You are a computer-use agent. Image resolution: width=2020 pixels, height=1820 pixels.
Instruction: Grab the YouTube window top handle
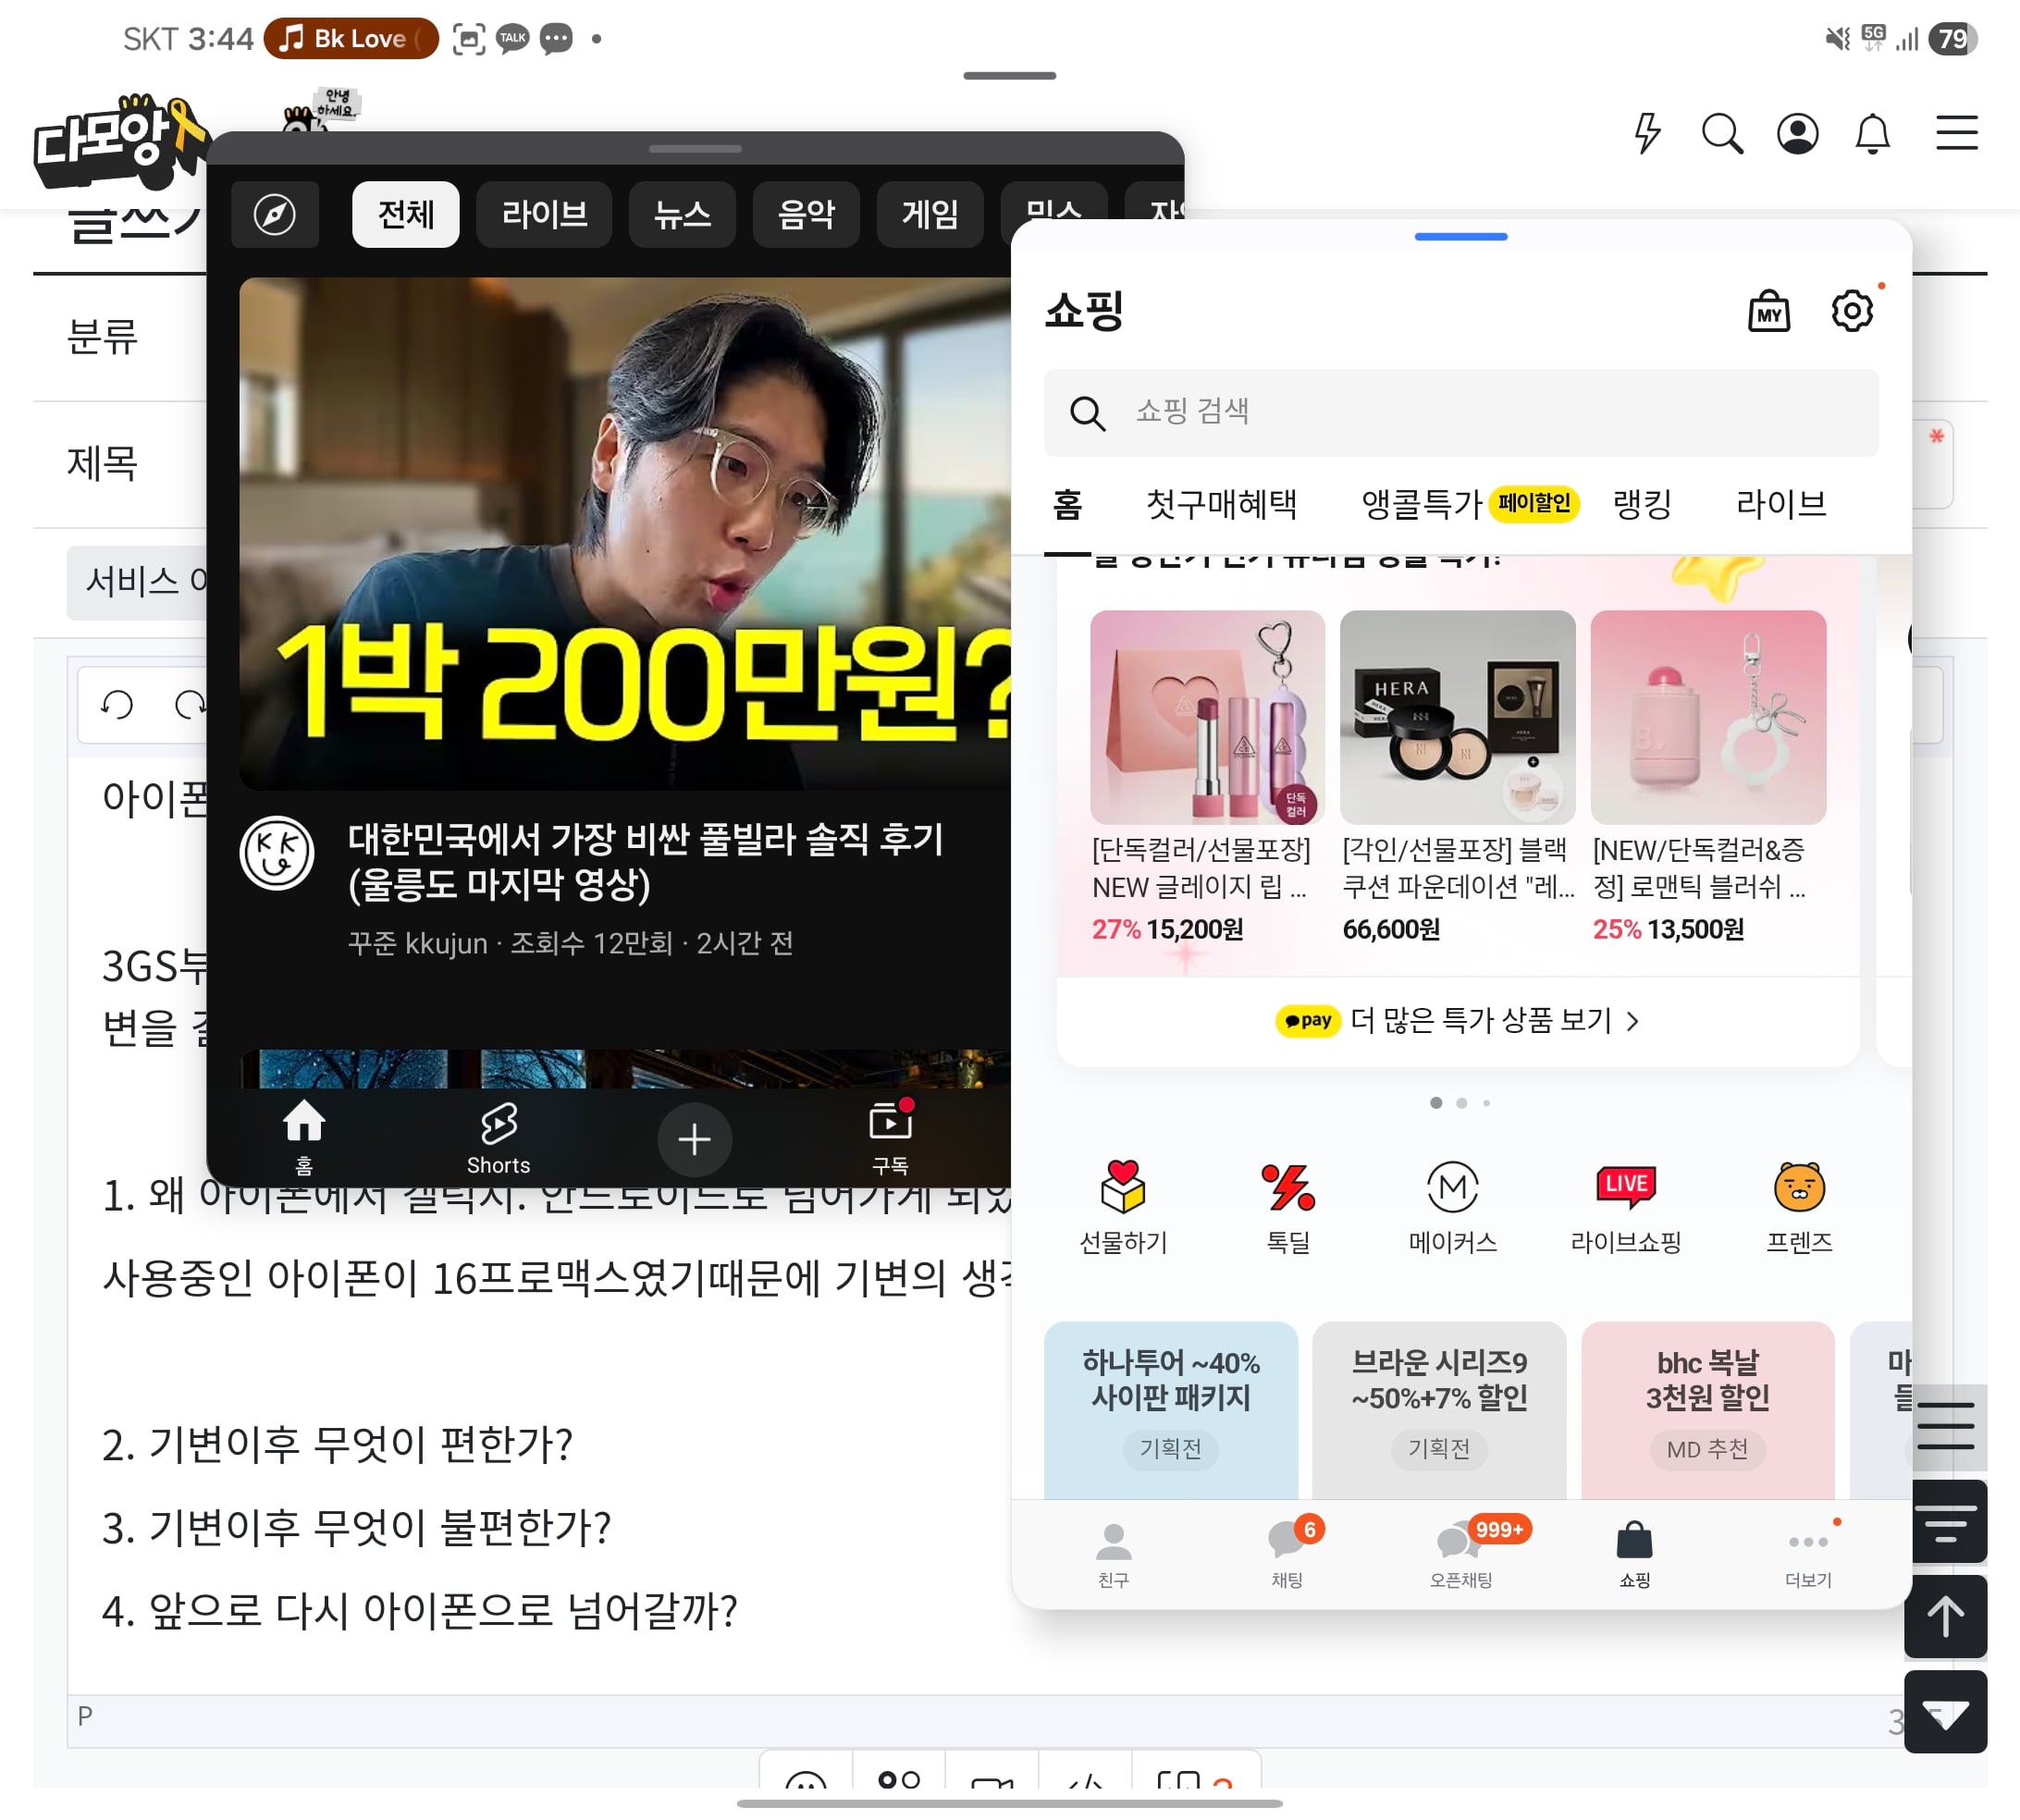(x=694, y=149)
